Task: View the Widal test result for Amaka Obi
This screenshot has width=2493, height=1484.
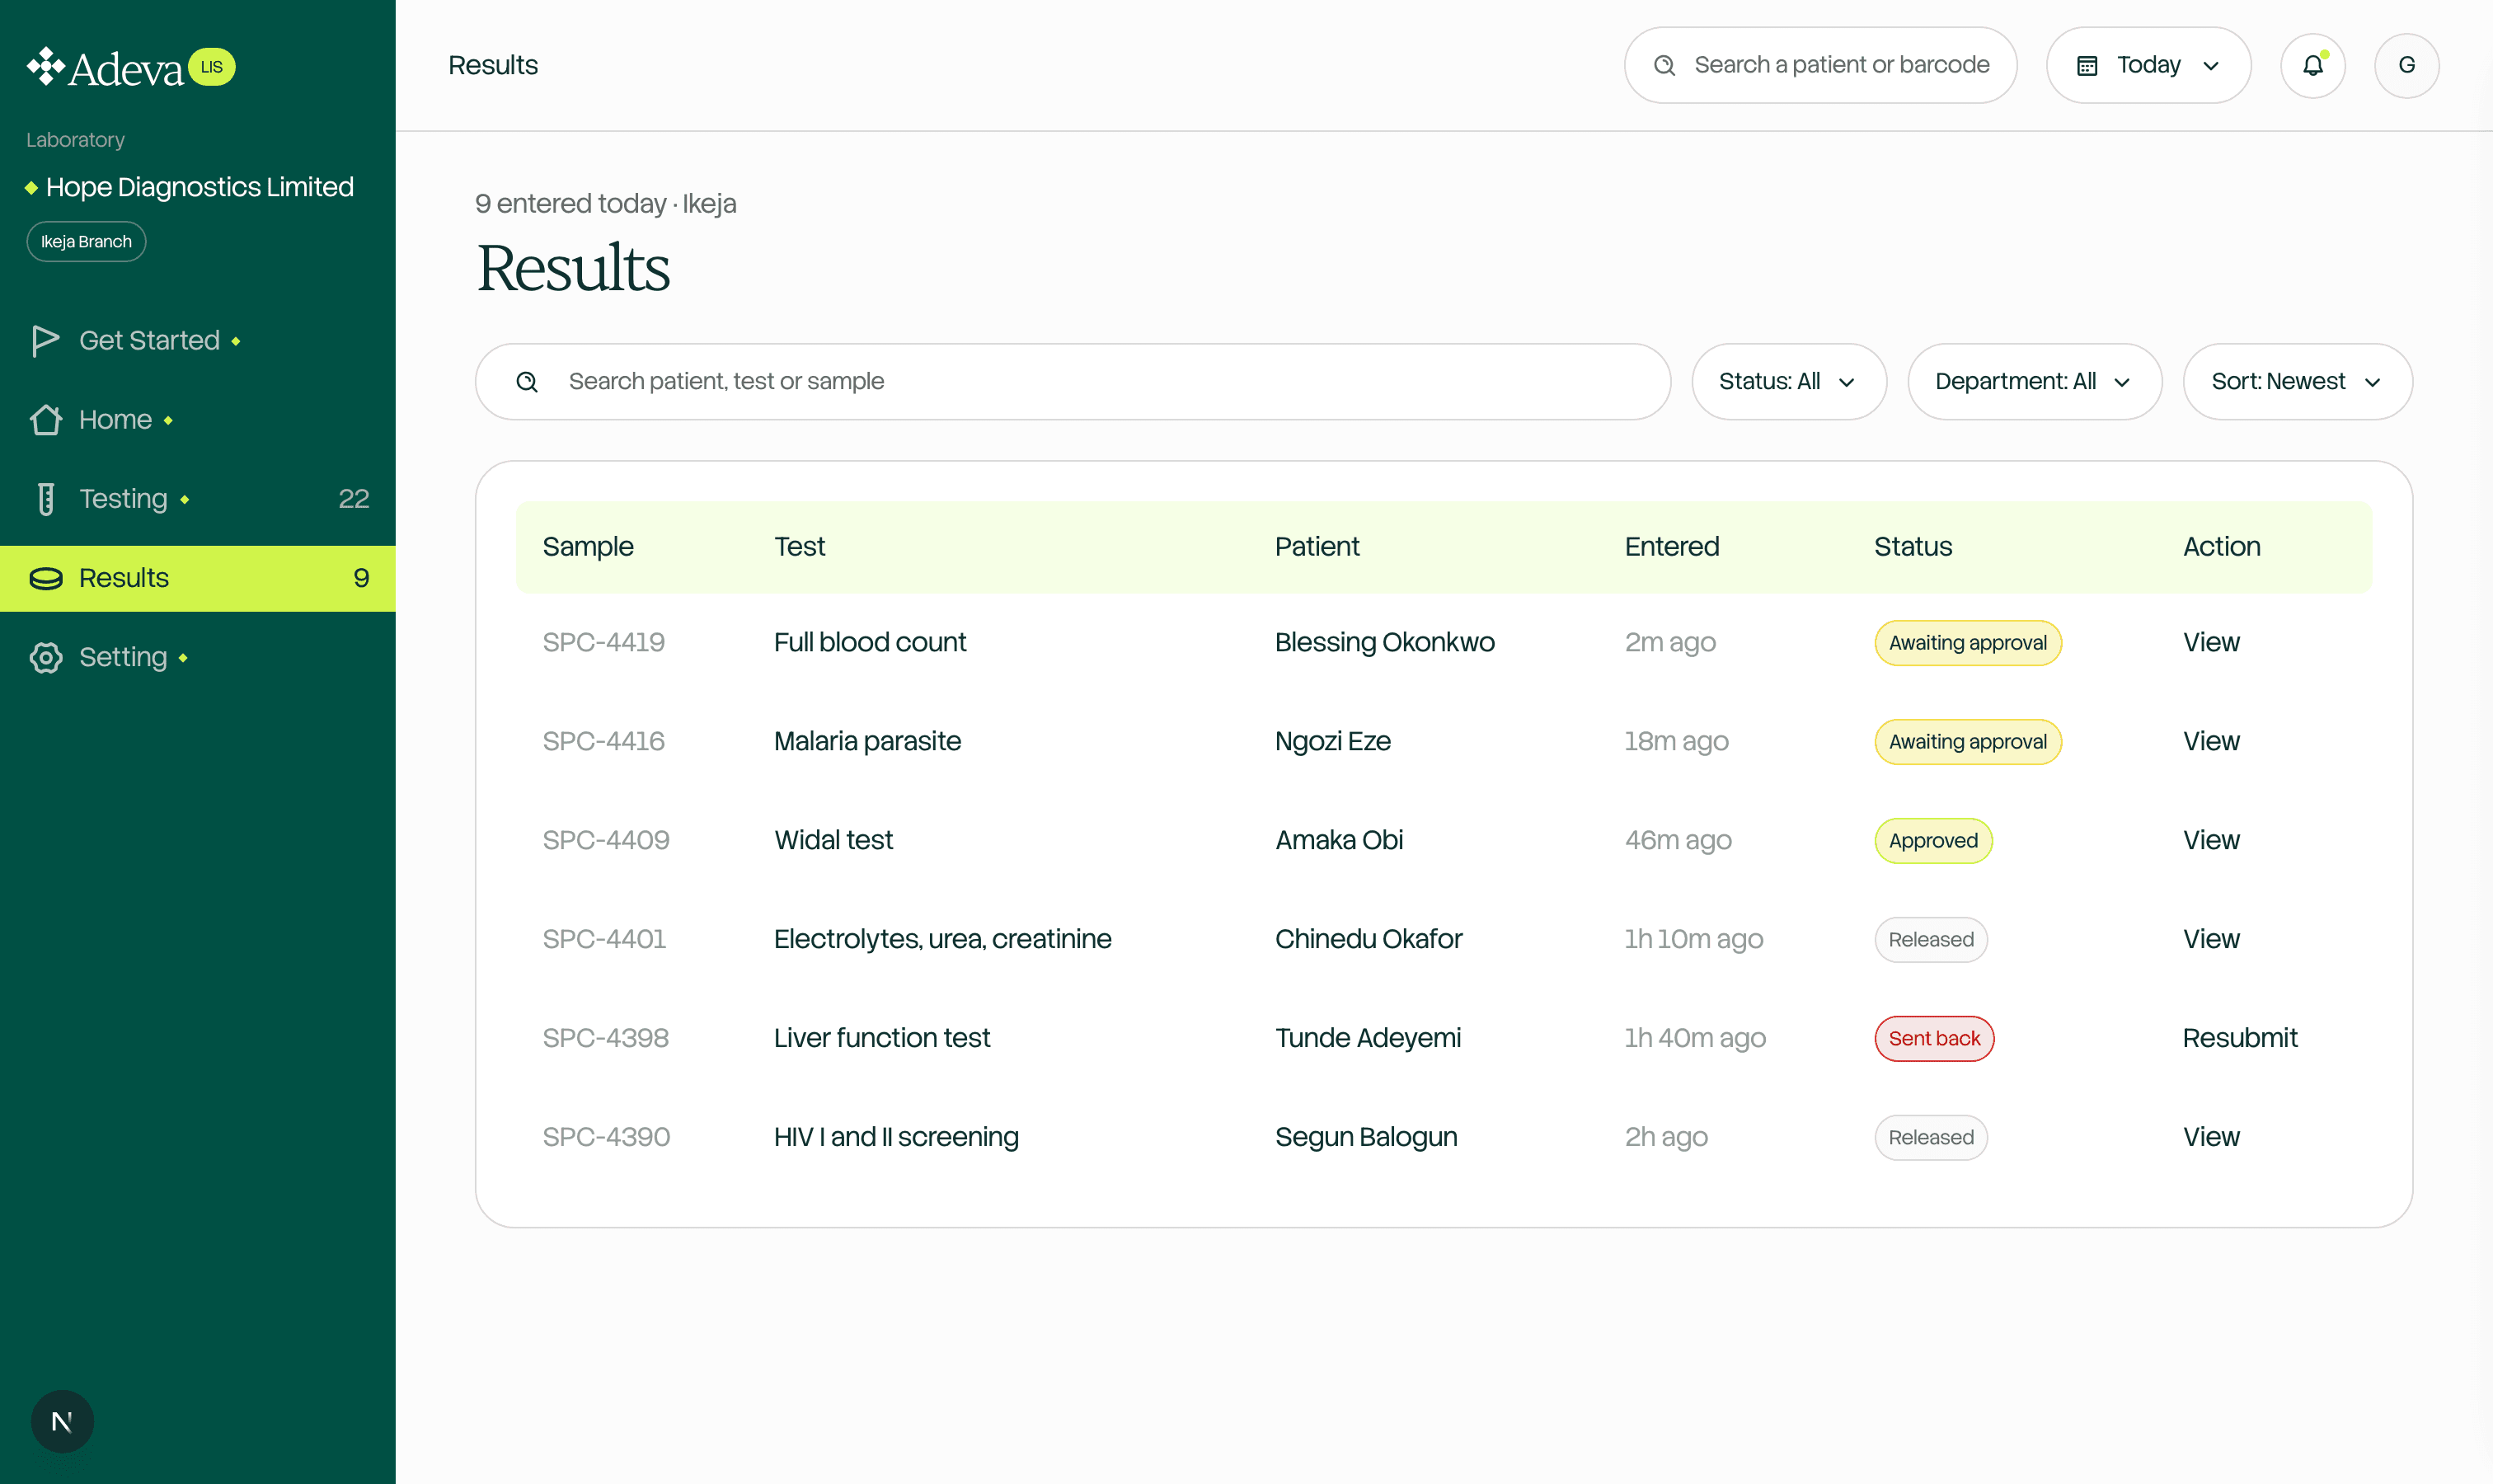Action: [2210, 840]
